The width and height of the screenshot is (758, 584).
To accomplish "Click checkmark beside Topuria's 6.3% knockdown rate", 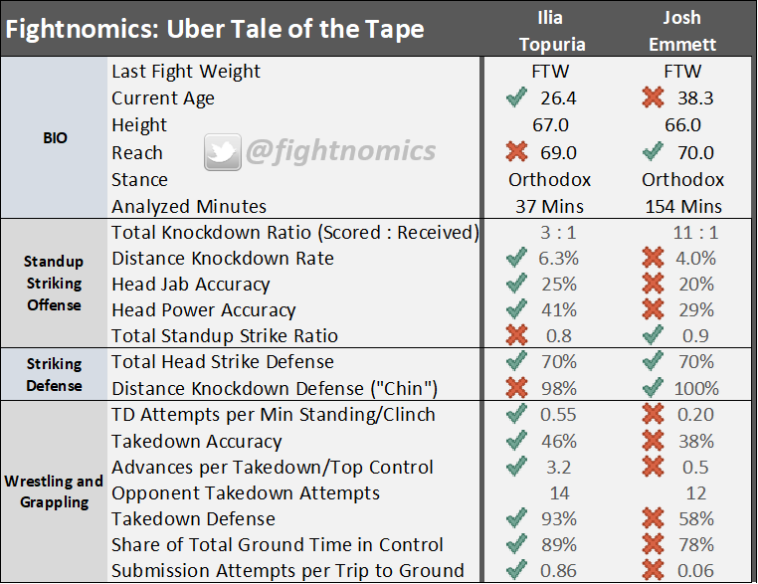I will tap(516, 257).
